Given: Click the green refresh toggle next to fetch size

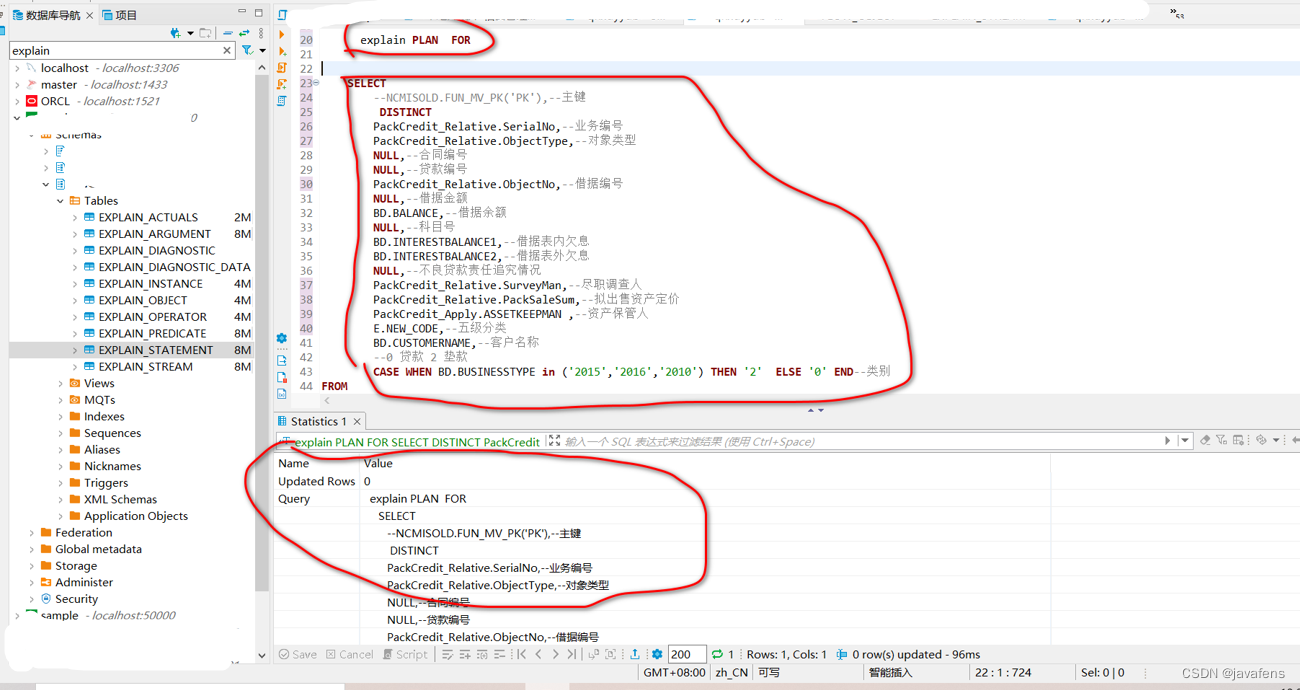Looking at the screenshot, I should coord(716,653).
